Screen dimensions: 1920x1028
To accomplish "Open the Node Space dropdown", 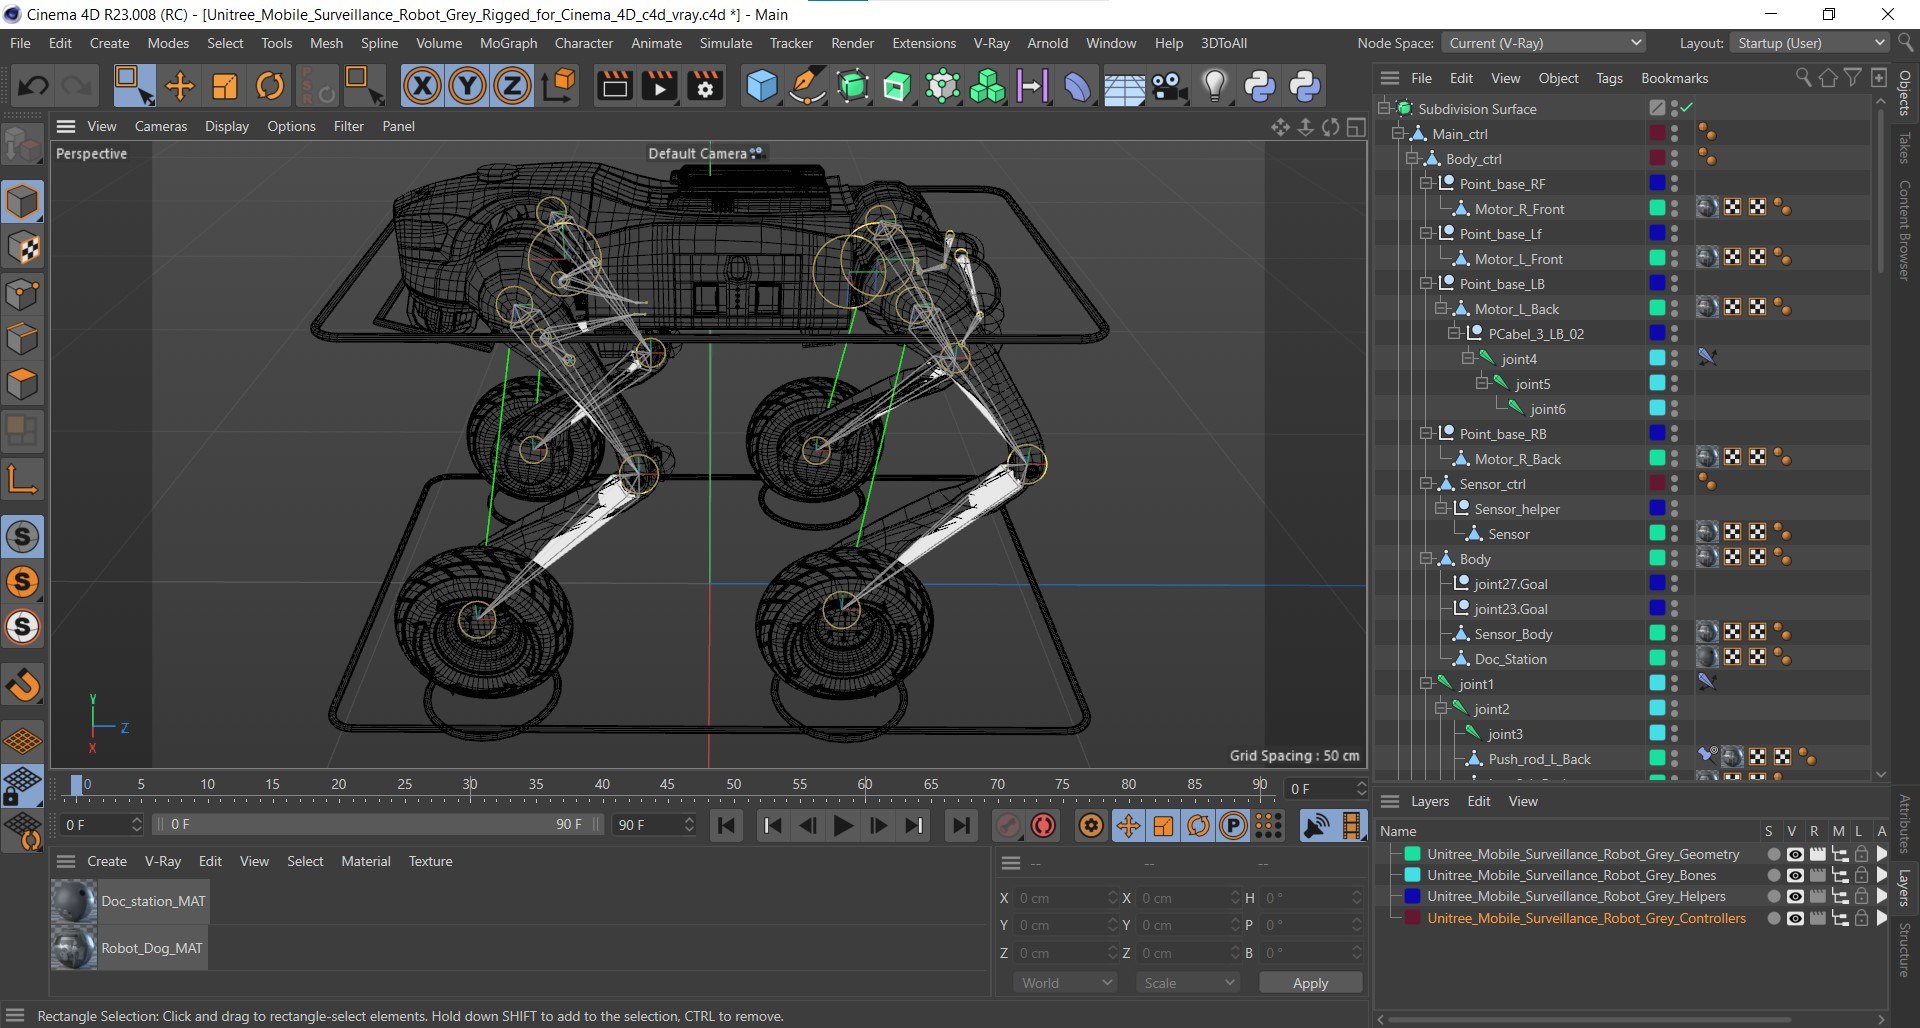I will (x=1543, y=43).
